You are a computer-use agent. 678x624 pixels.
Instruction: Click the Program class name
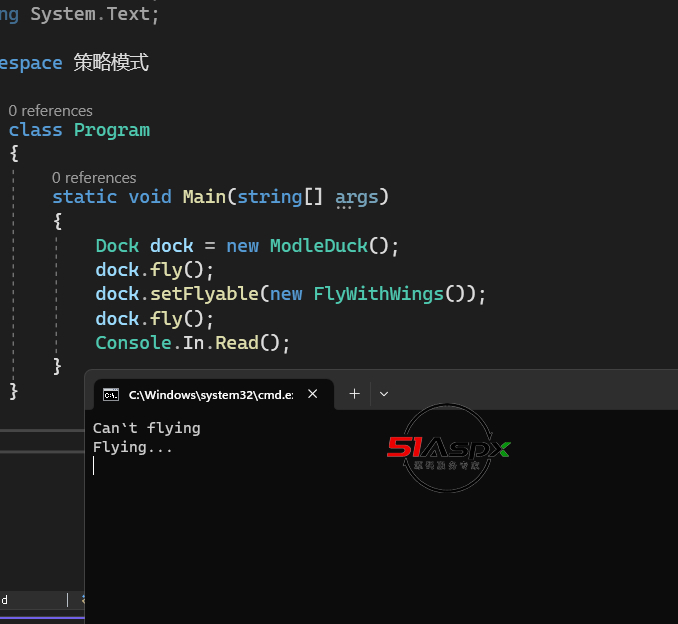click(111, 130)
